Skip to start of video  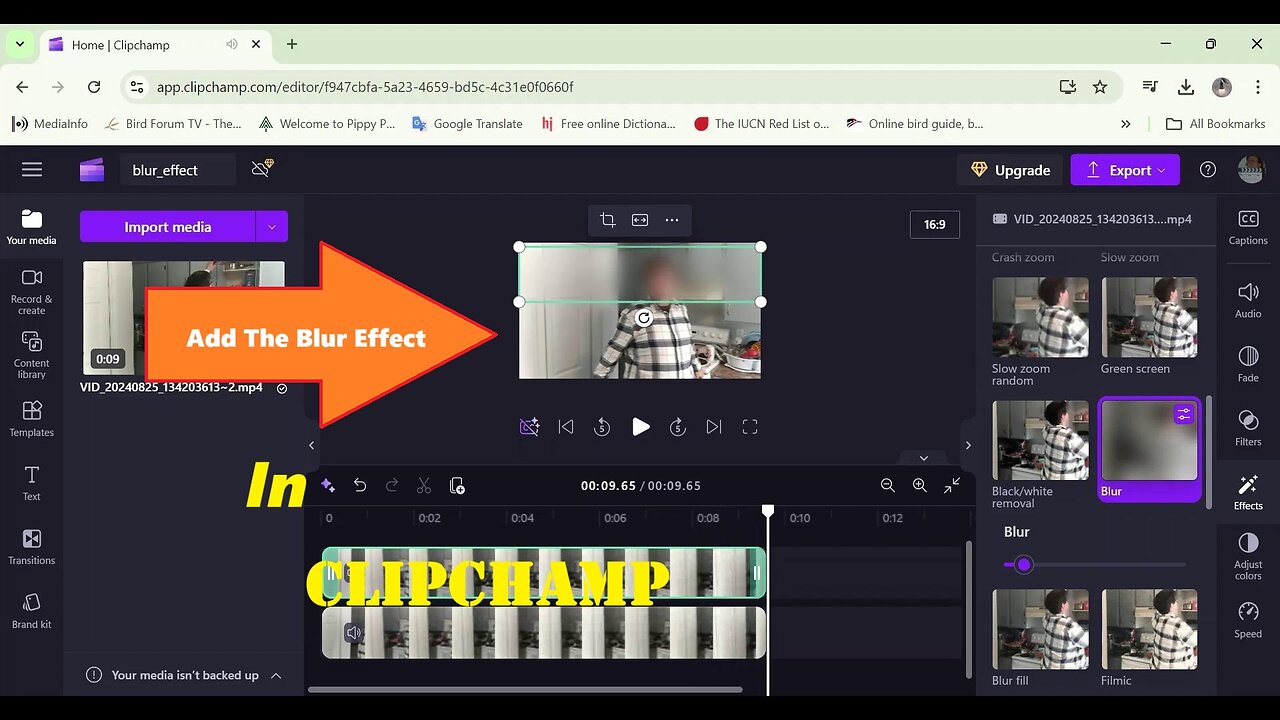click(566, 427)
